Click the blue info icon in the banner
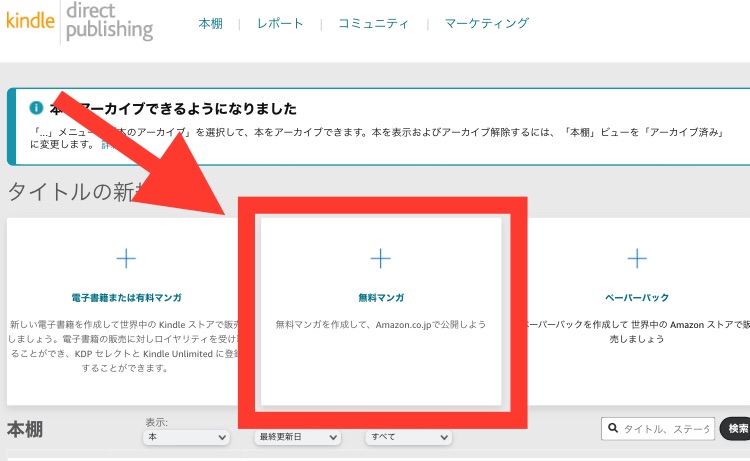The height and width of the screenshot is (461, 750). tap(36, 108)
